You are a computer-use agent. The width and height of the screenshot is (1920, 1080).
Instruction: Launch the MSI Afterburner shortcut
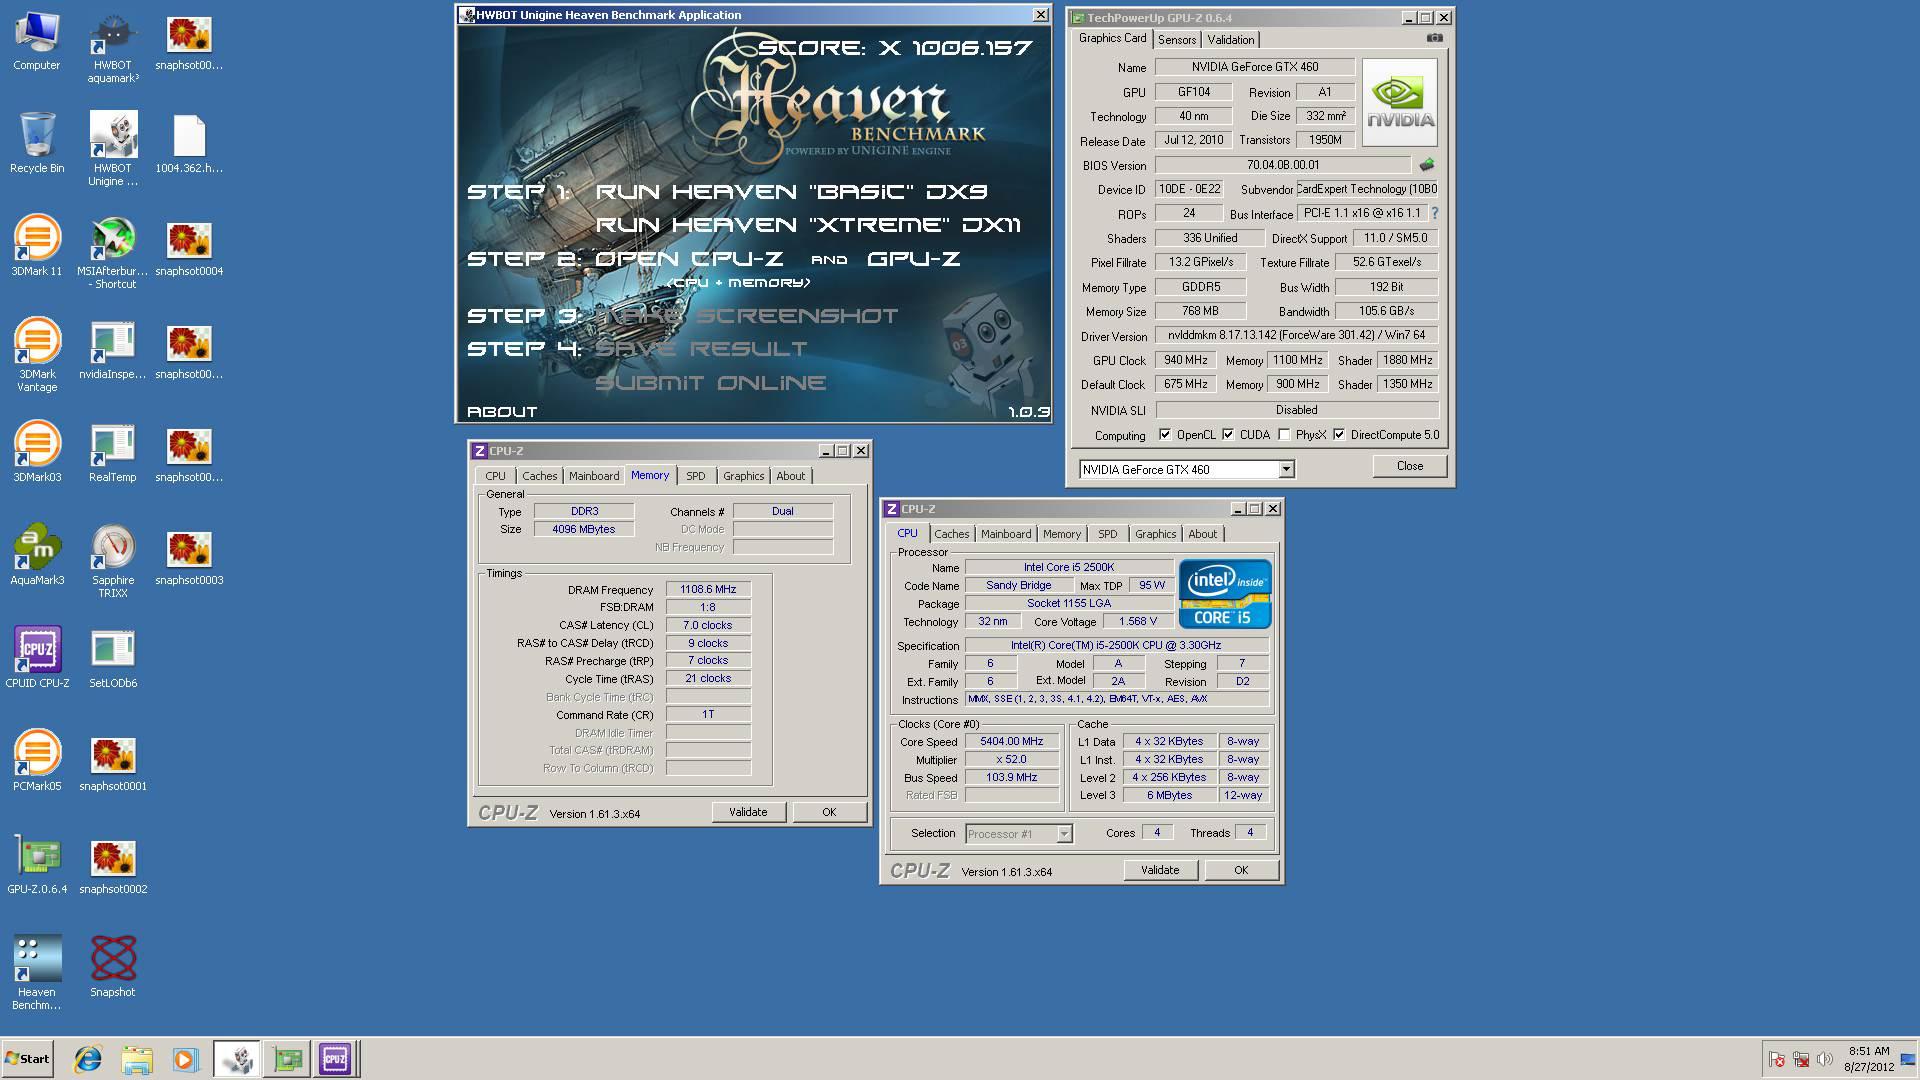113,252
